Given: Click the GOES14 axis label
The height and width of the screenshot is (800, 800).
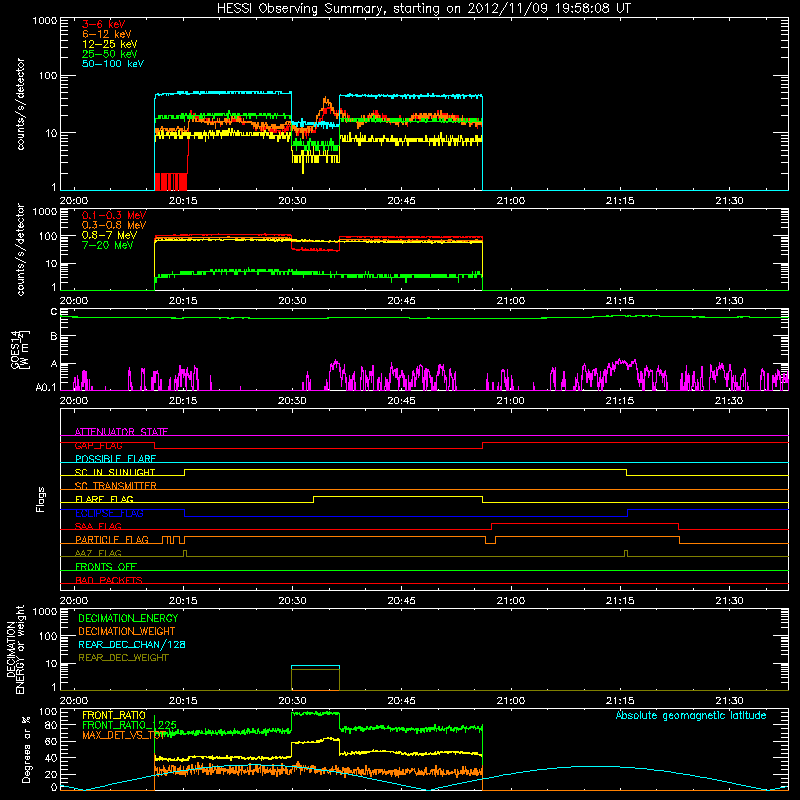Looking at the screenshot, I should coord(15,349).
